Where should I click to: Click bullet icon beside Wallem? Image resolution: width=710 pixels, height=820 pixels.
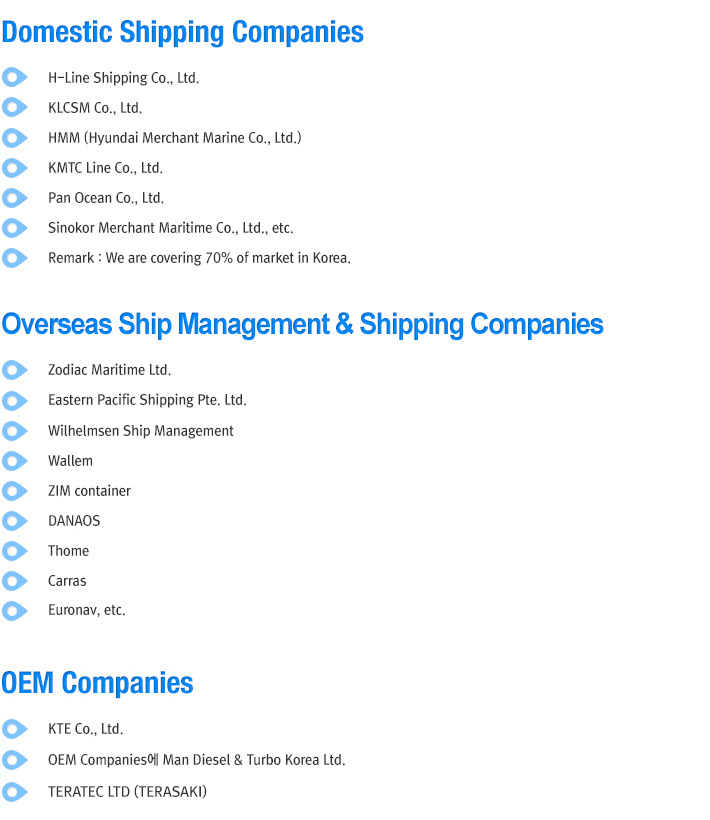[15, 461]
